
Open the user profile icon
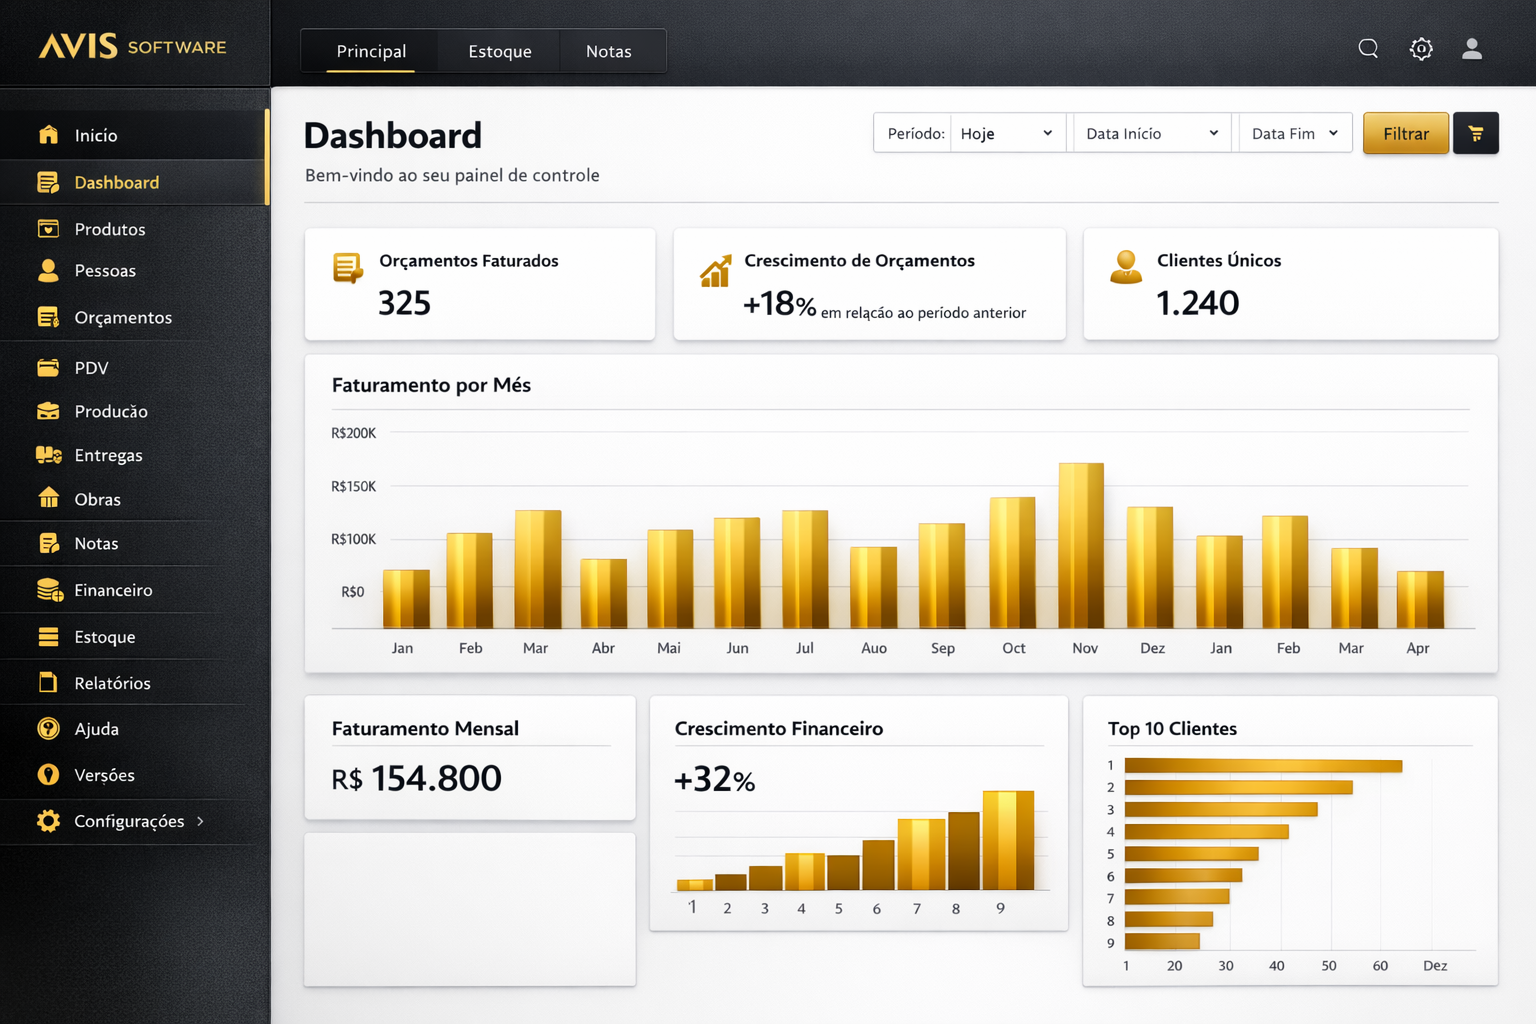pos(1471,49)
